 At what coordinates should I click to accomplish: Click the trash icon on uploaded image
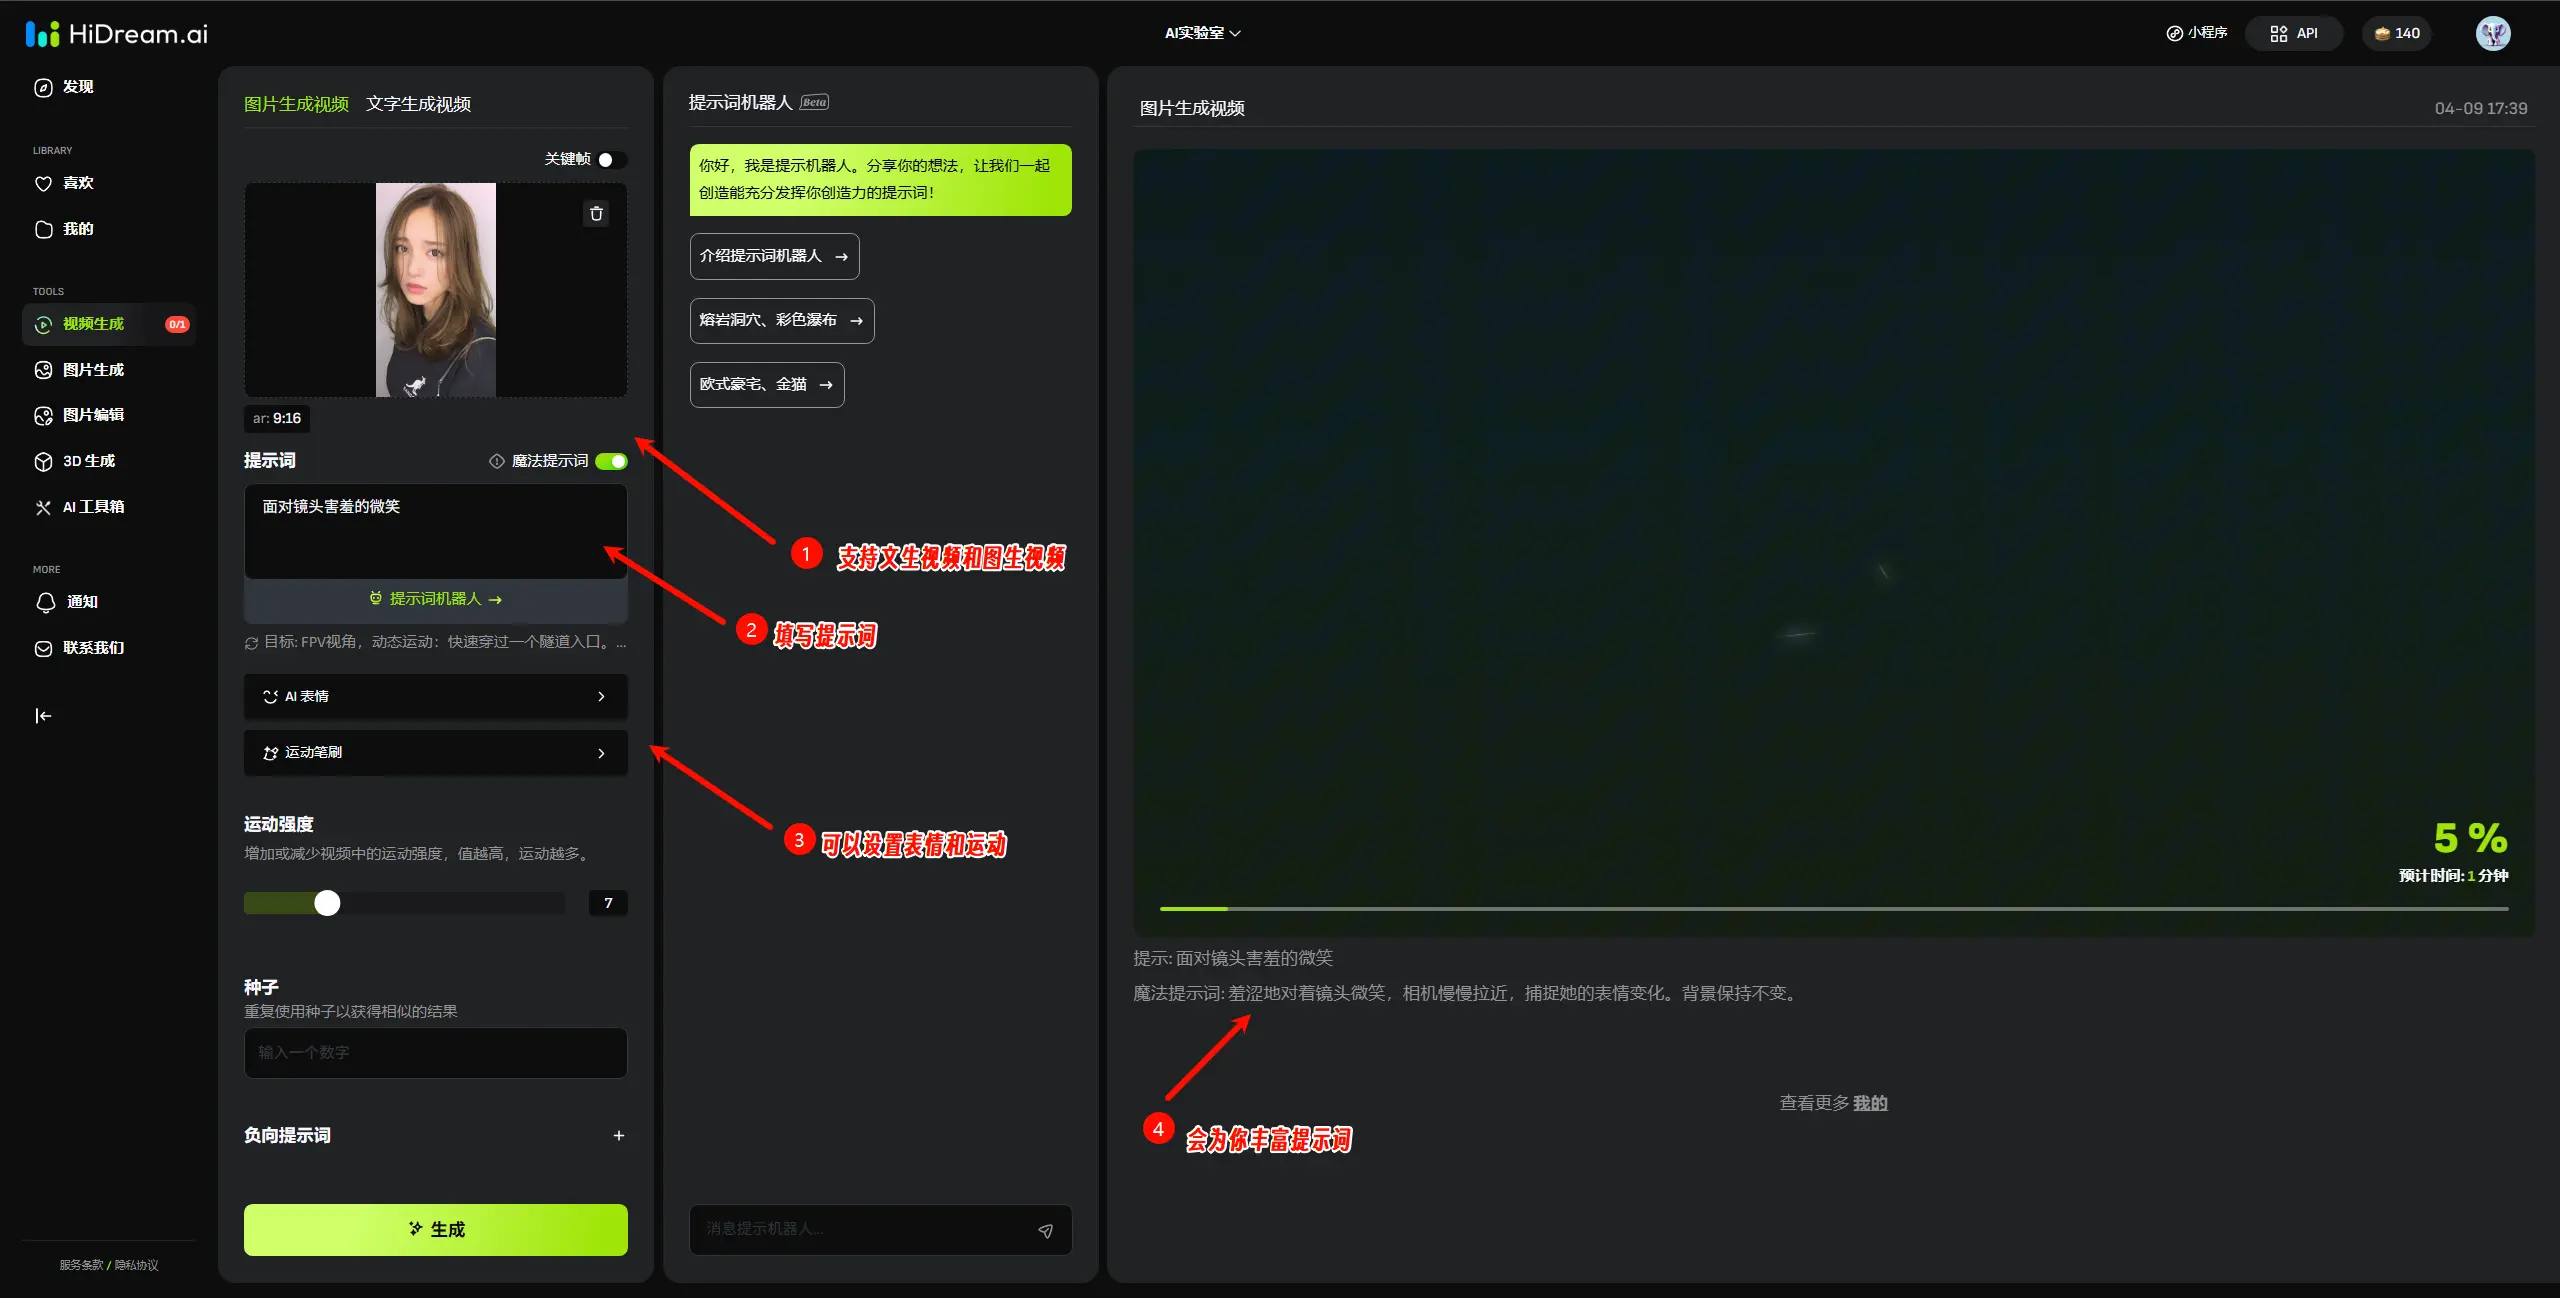coord(596,213)
